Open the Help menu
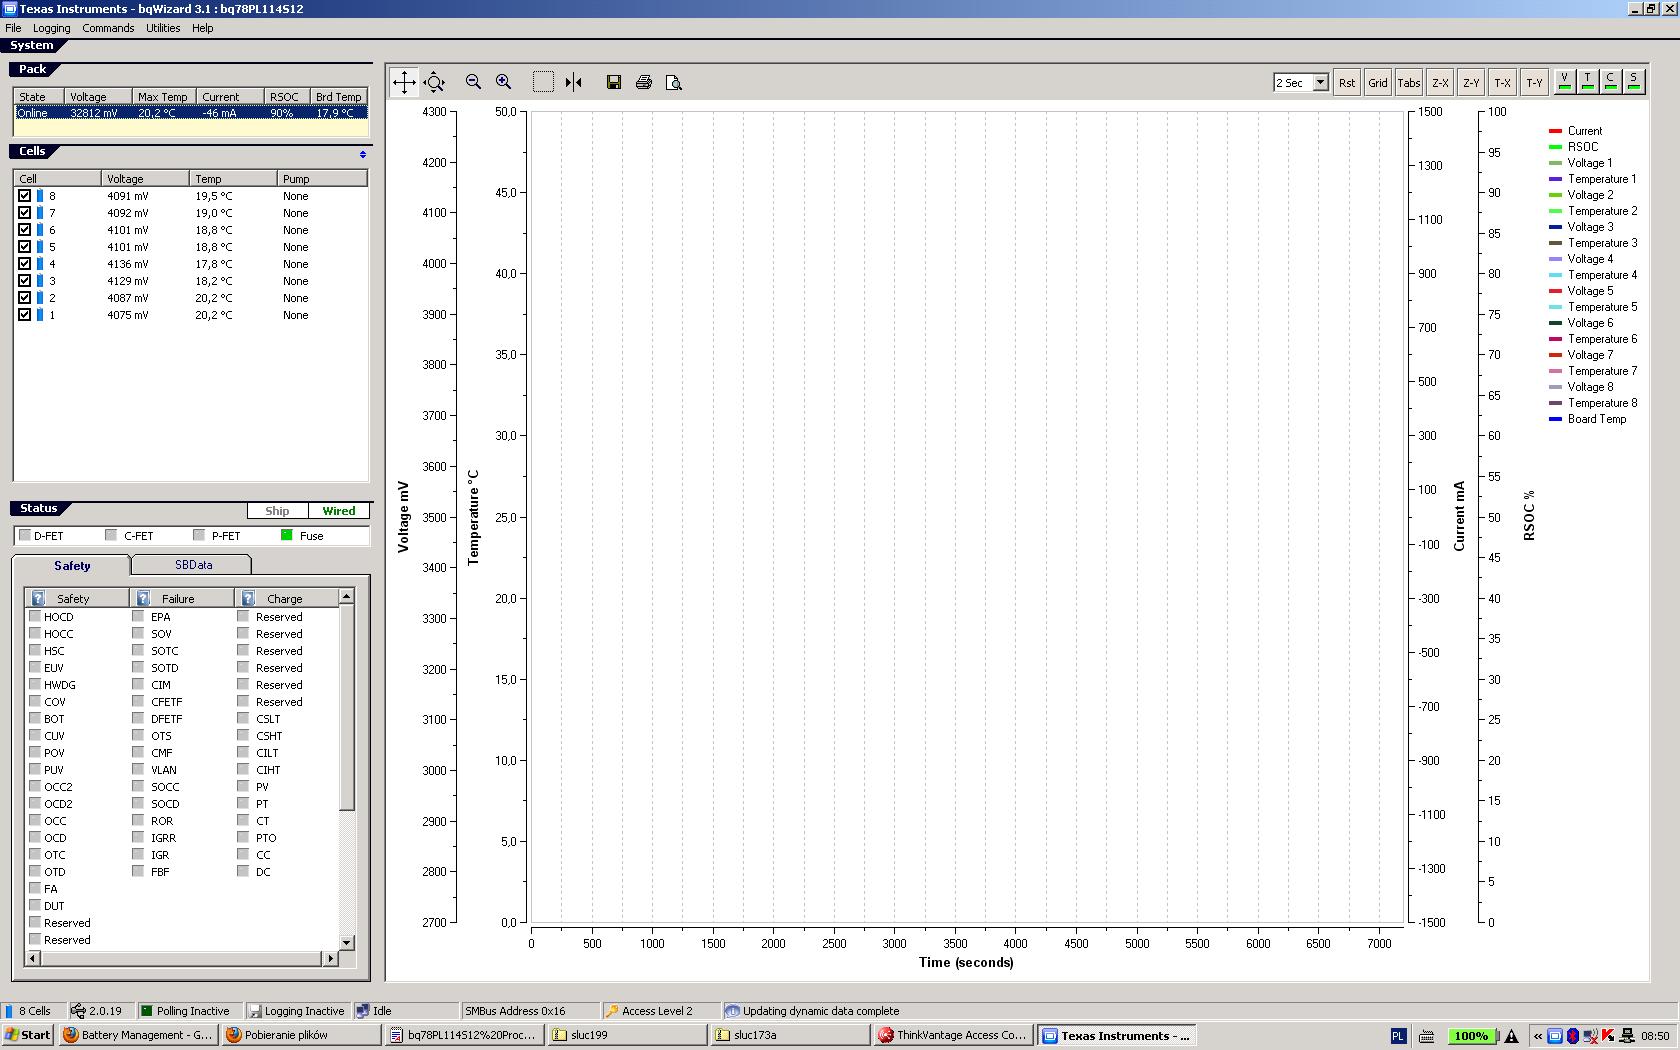The height and width of the screenshot is (1050, 1680). (202, 28)
